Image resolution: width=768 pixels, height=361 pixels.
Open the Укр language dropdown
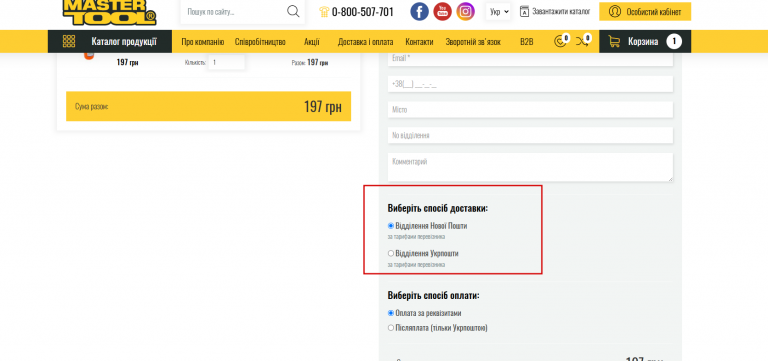click(x=499, y=12)
